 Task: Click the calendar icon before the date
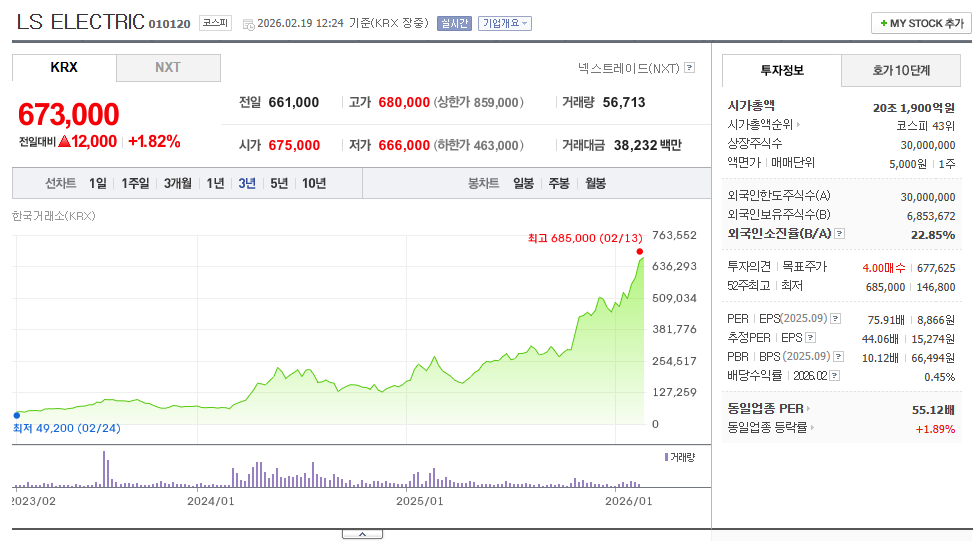[248, 24]
